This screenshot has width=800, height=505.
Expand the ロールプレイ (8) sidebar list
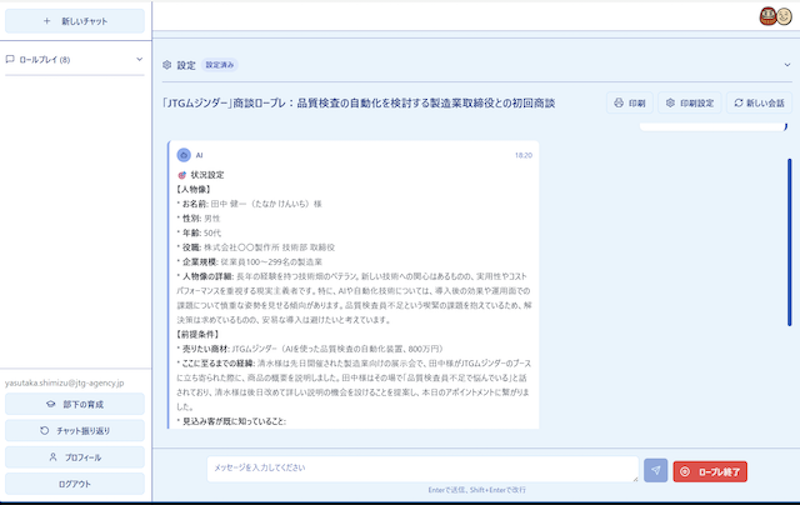139,60
